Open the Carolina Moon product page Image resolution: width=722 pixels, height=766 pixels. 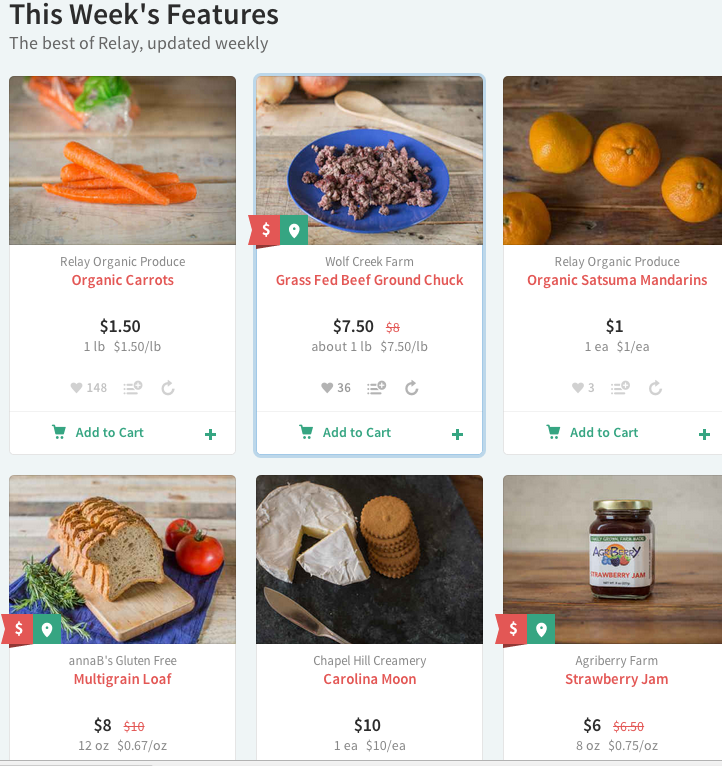tap(369, 679)
